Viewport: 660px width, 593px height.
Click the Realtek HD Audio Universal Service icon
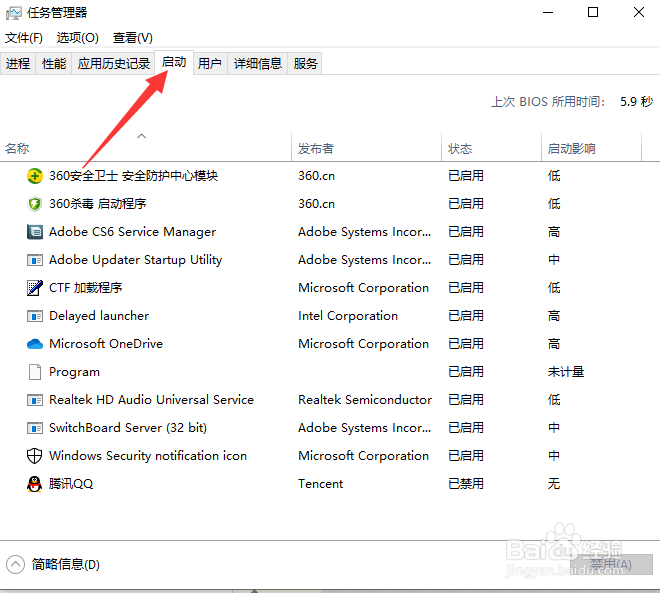pos(35,400)
